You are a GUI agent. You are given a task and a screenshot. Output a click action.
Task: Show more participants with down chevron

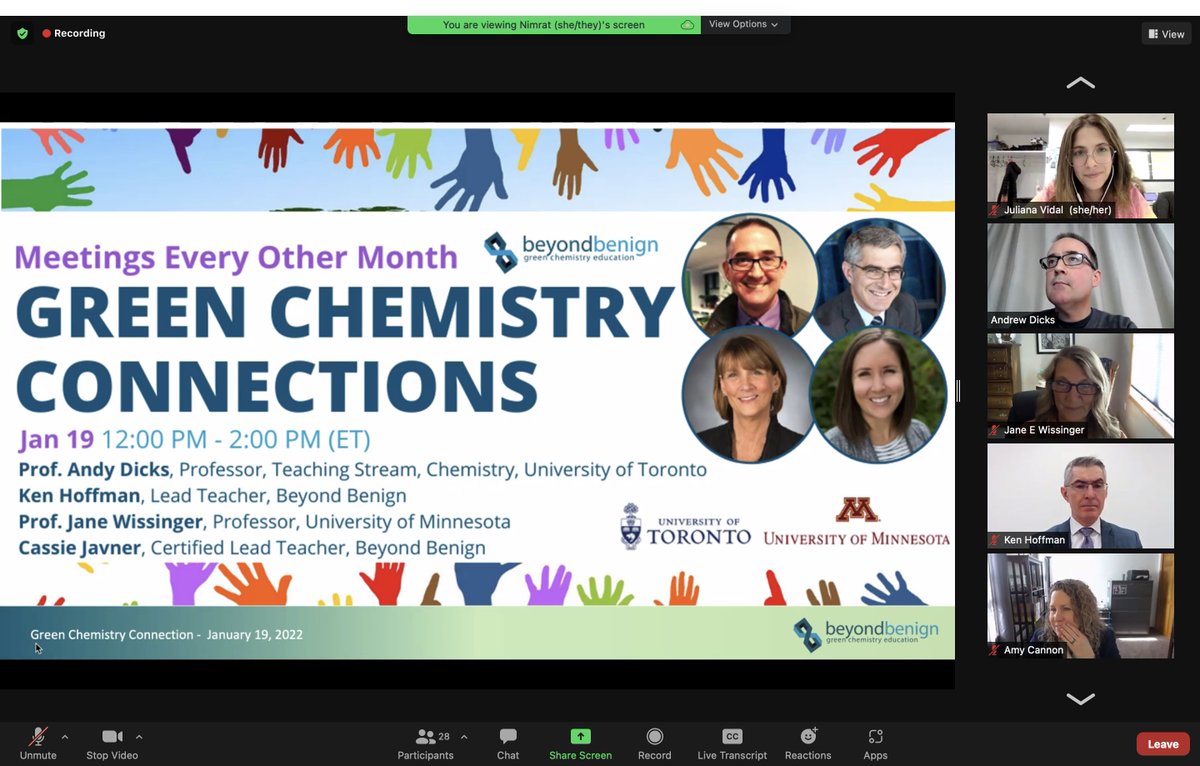[1080, 698]
